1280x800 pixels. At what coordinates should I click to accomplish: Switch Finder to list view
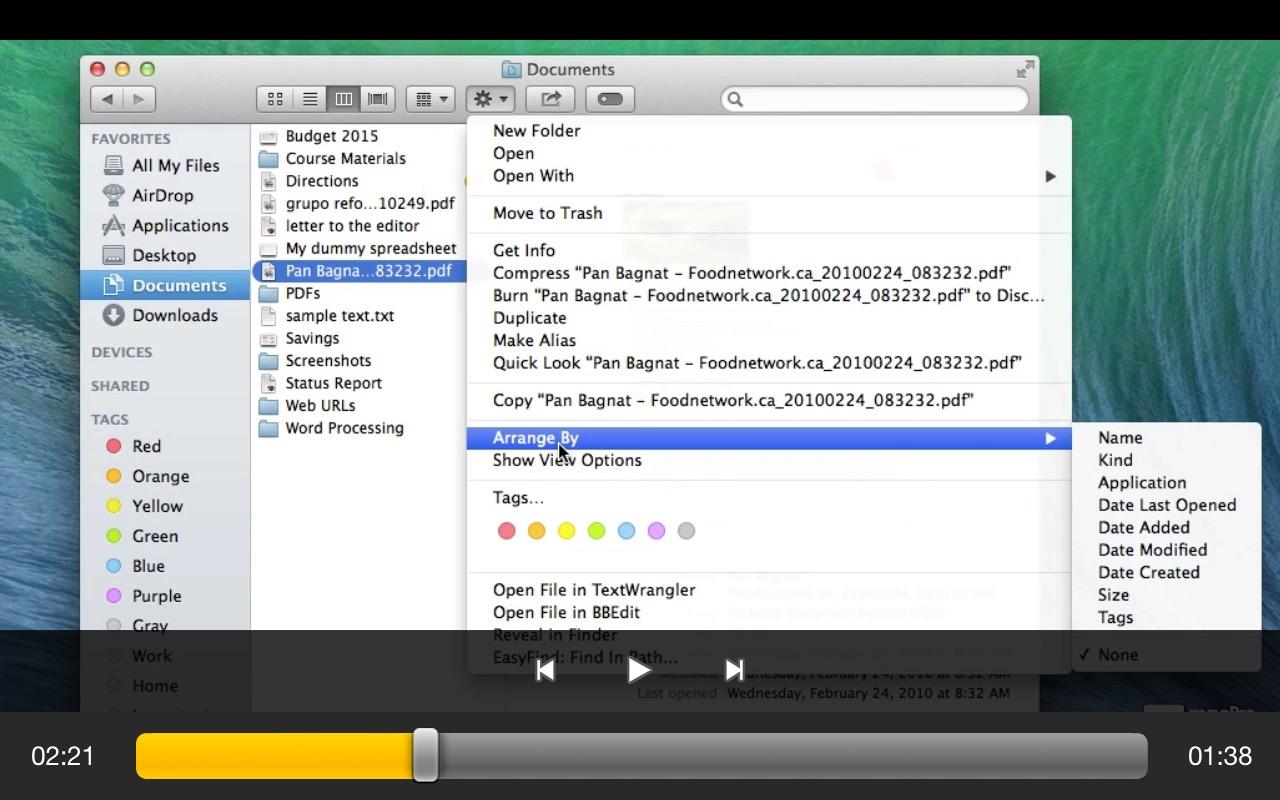310,99
